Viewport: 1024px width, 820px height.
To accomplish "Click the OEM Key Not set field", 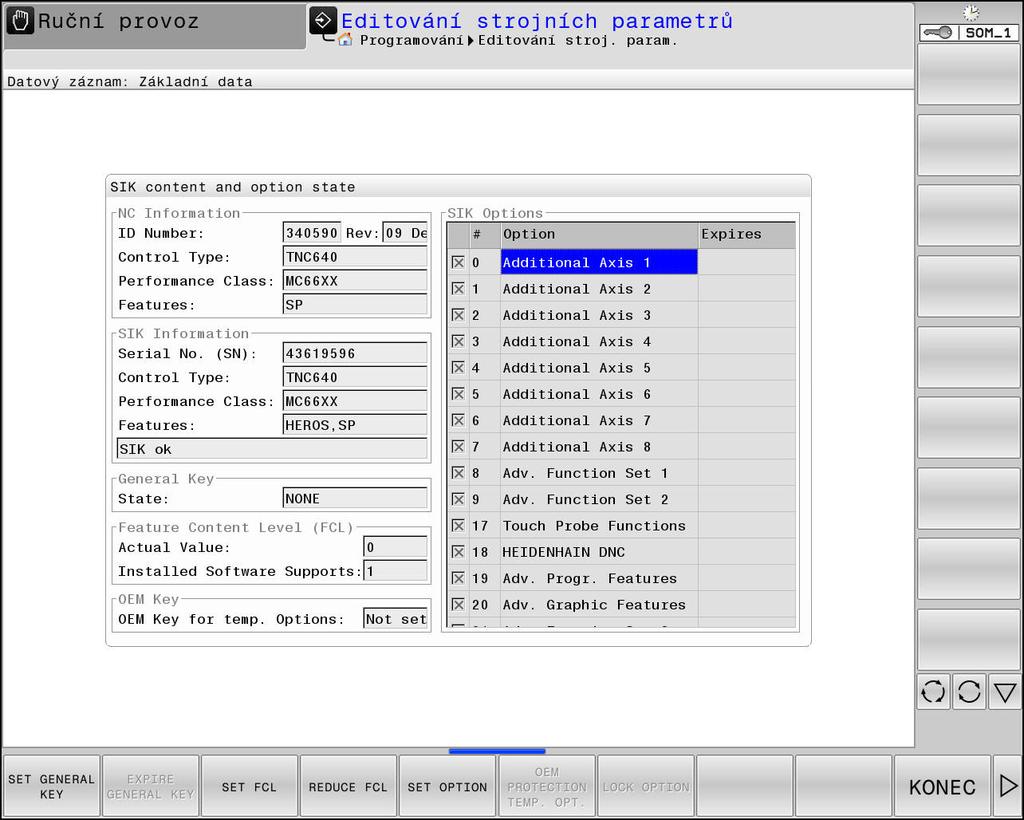I will [395, 619].
